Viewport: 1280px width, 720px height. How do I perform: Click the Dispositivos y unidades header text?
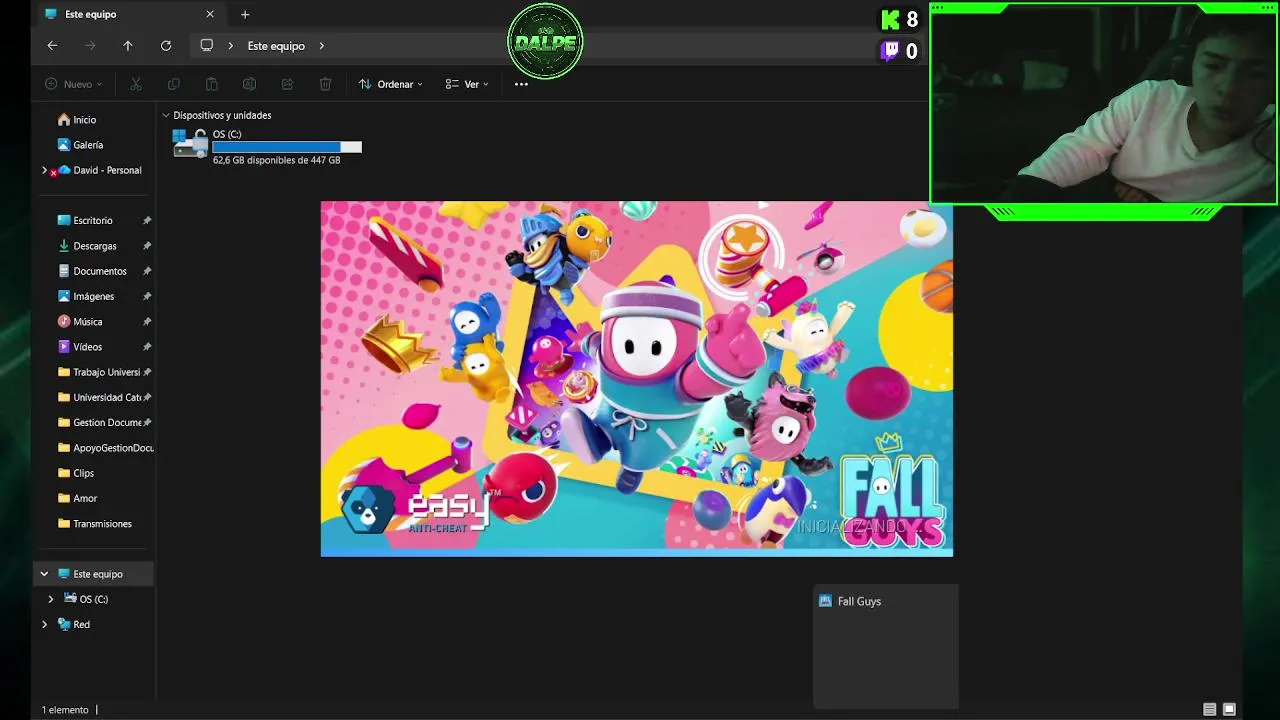pyautogui.click(x=222, y=115)
